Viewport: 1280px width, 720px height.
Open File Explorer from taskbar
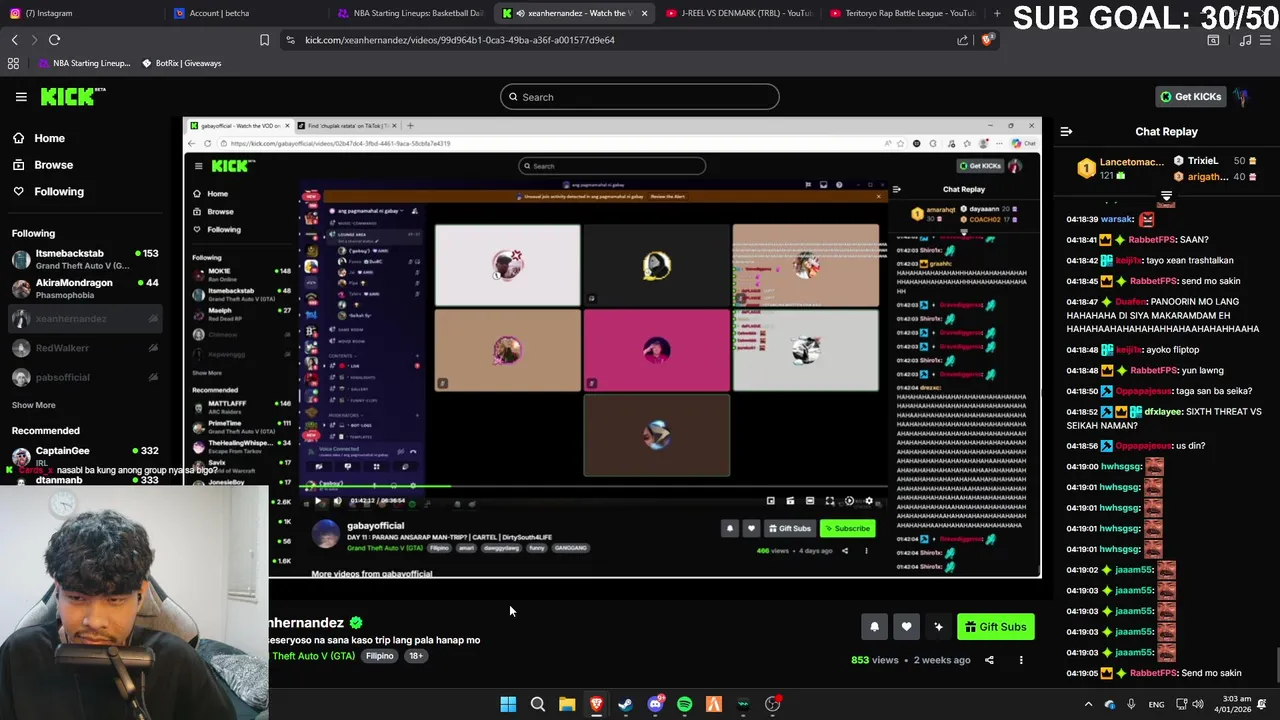pyautogui.click(x=567, y=704)
